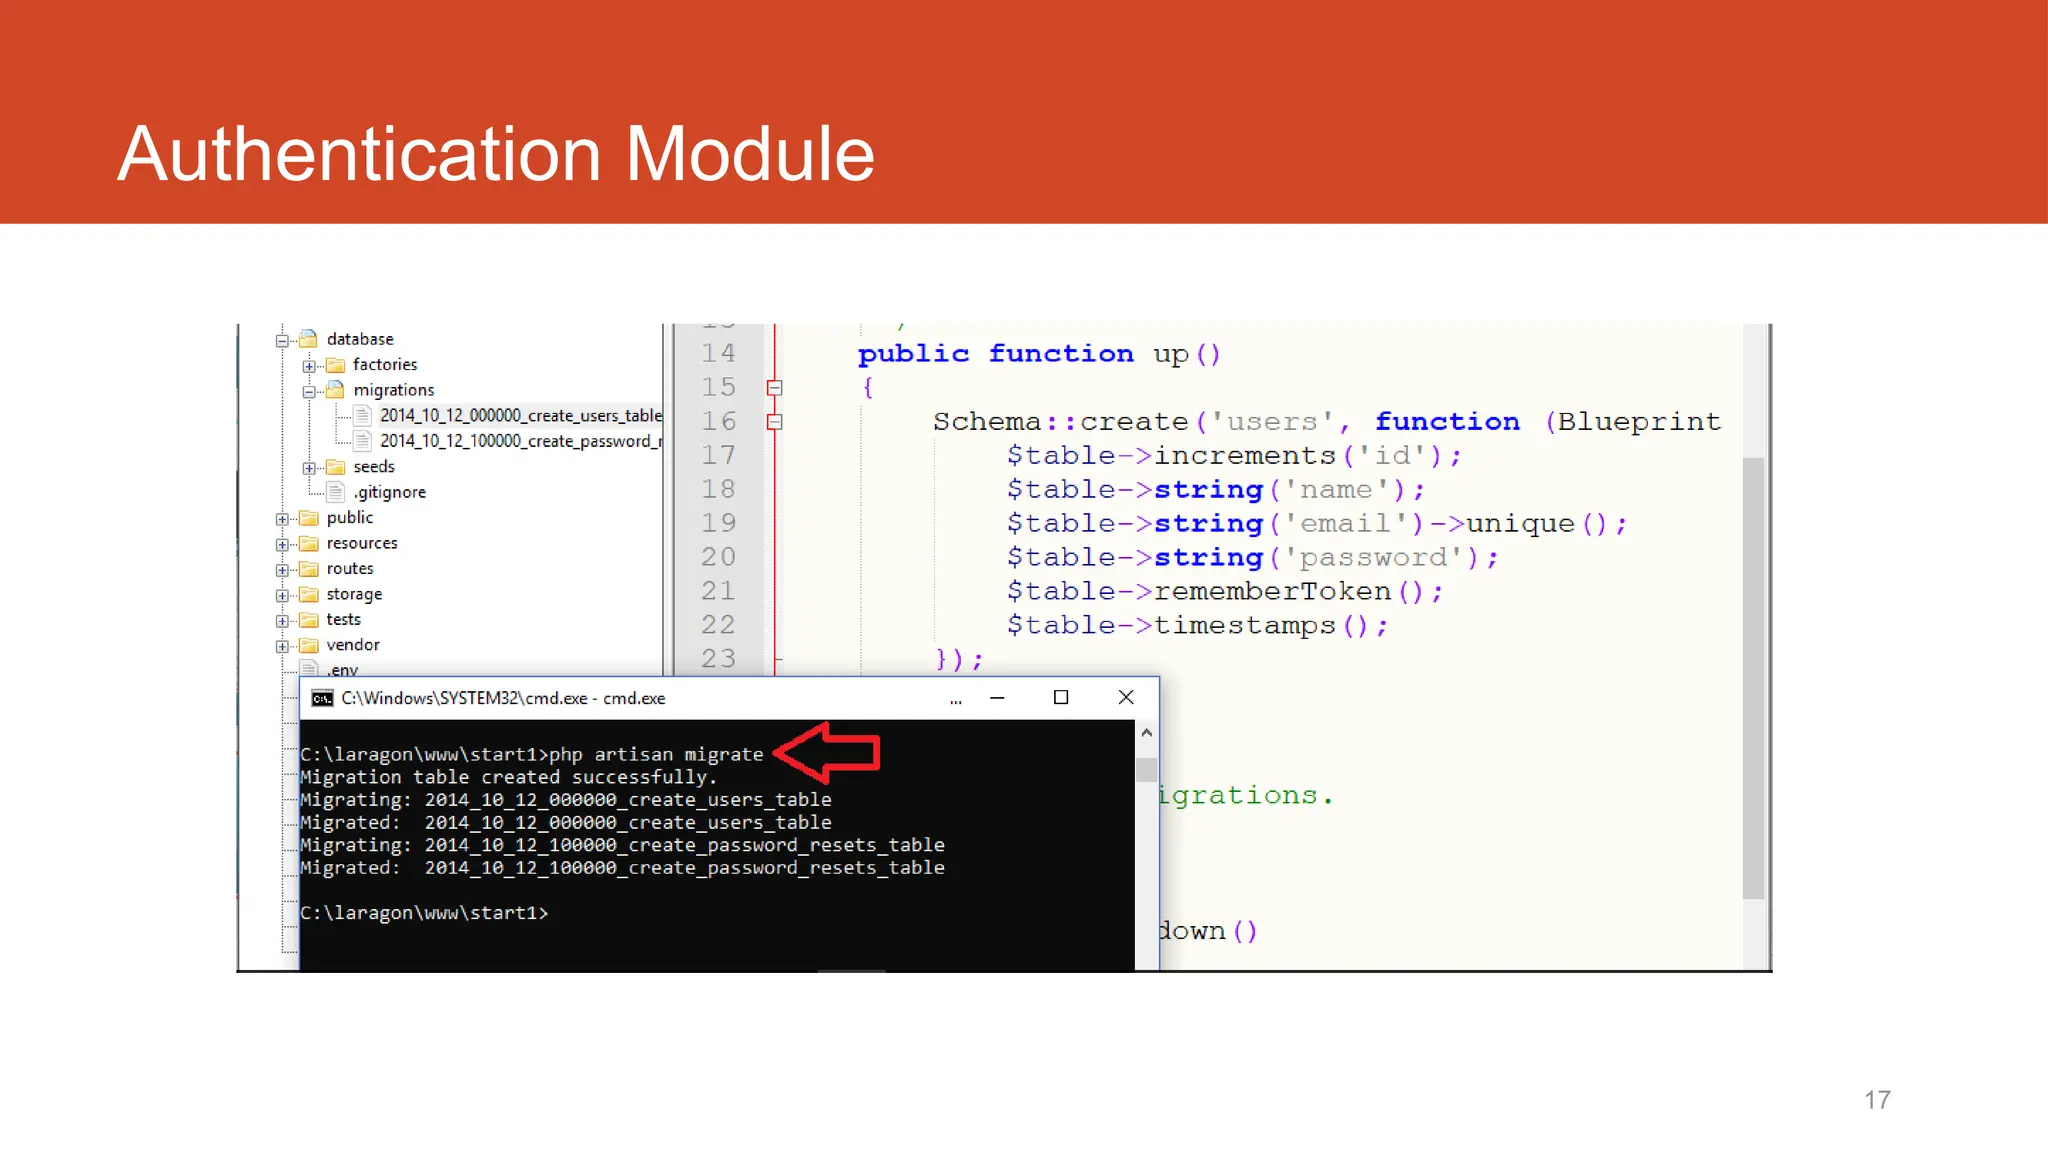Open 2014_10_12_000000_create_users_table migration file
Screen dimensions: 2048x1152
point(520,415)
